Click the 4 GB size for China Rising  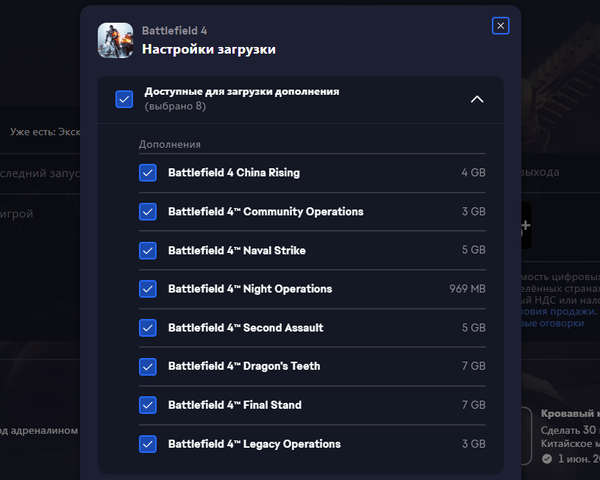473,173
